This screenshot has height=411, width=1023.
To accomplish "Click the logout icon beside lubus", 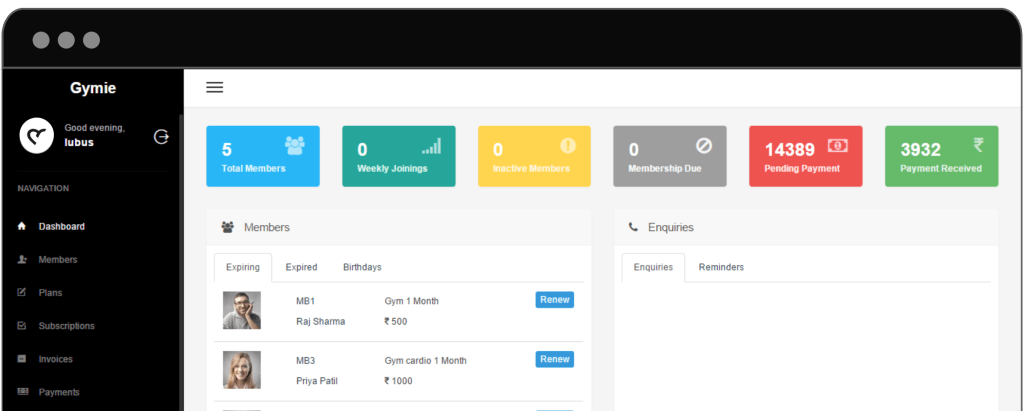I will pyautogui.click(x=161, y=136).
